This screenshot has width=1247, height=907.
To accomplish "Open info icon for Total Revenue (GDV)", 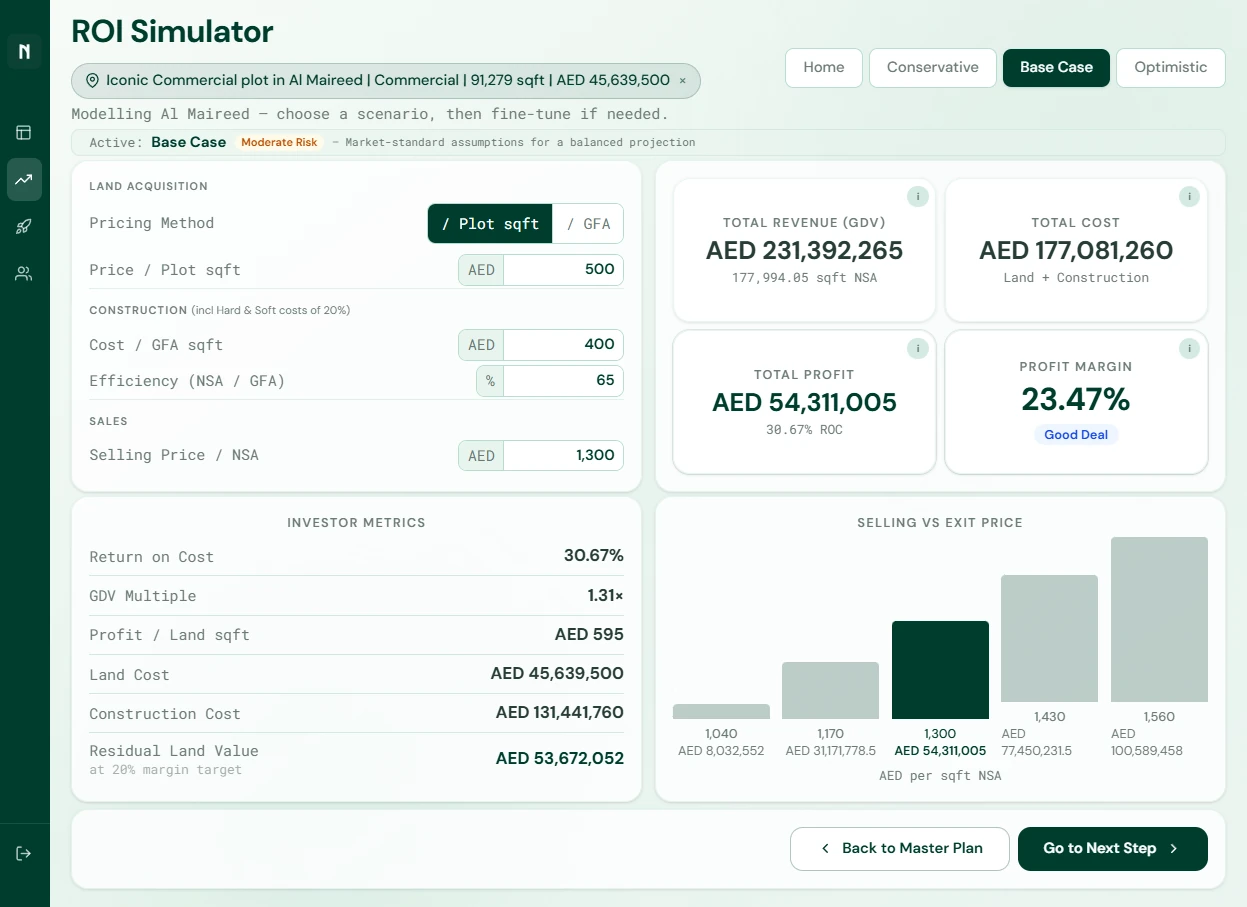I will pos(917,197).
